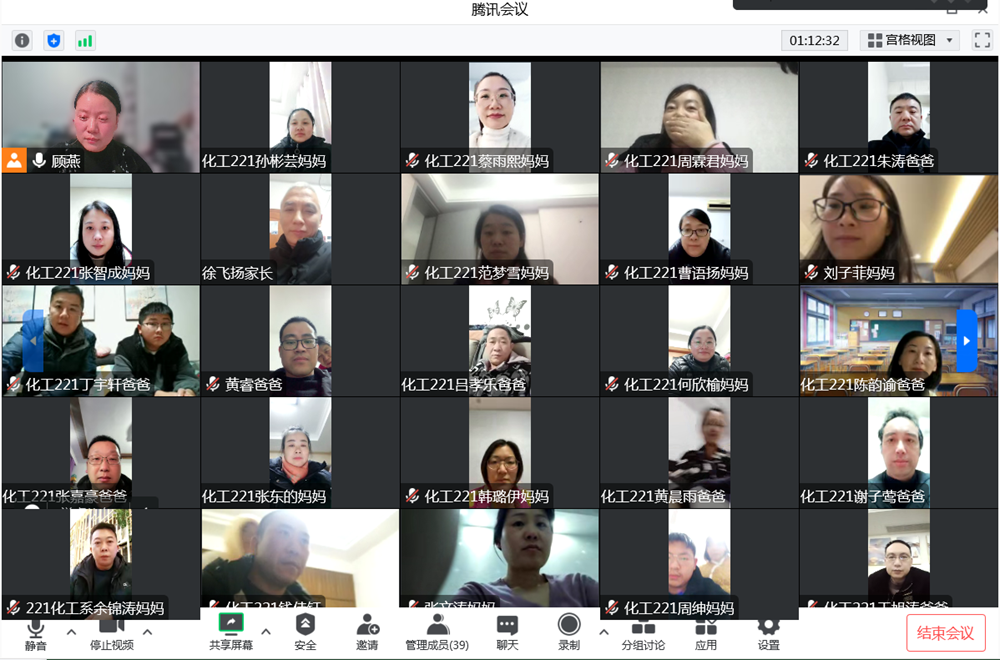Click the red 结束会议 button
The height and width of the screenshot is (660, 1000).
(945, 633)
